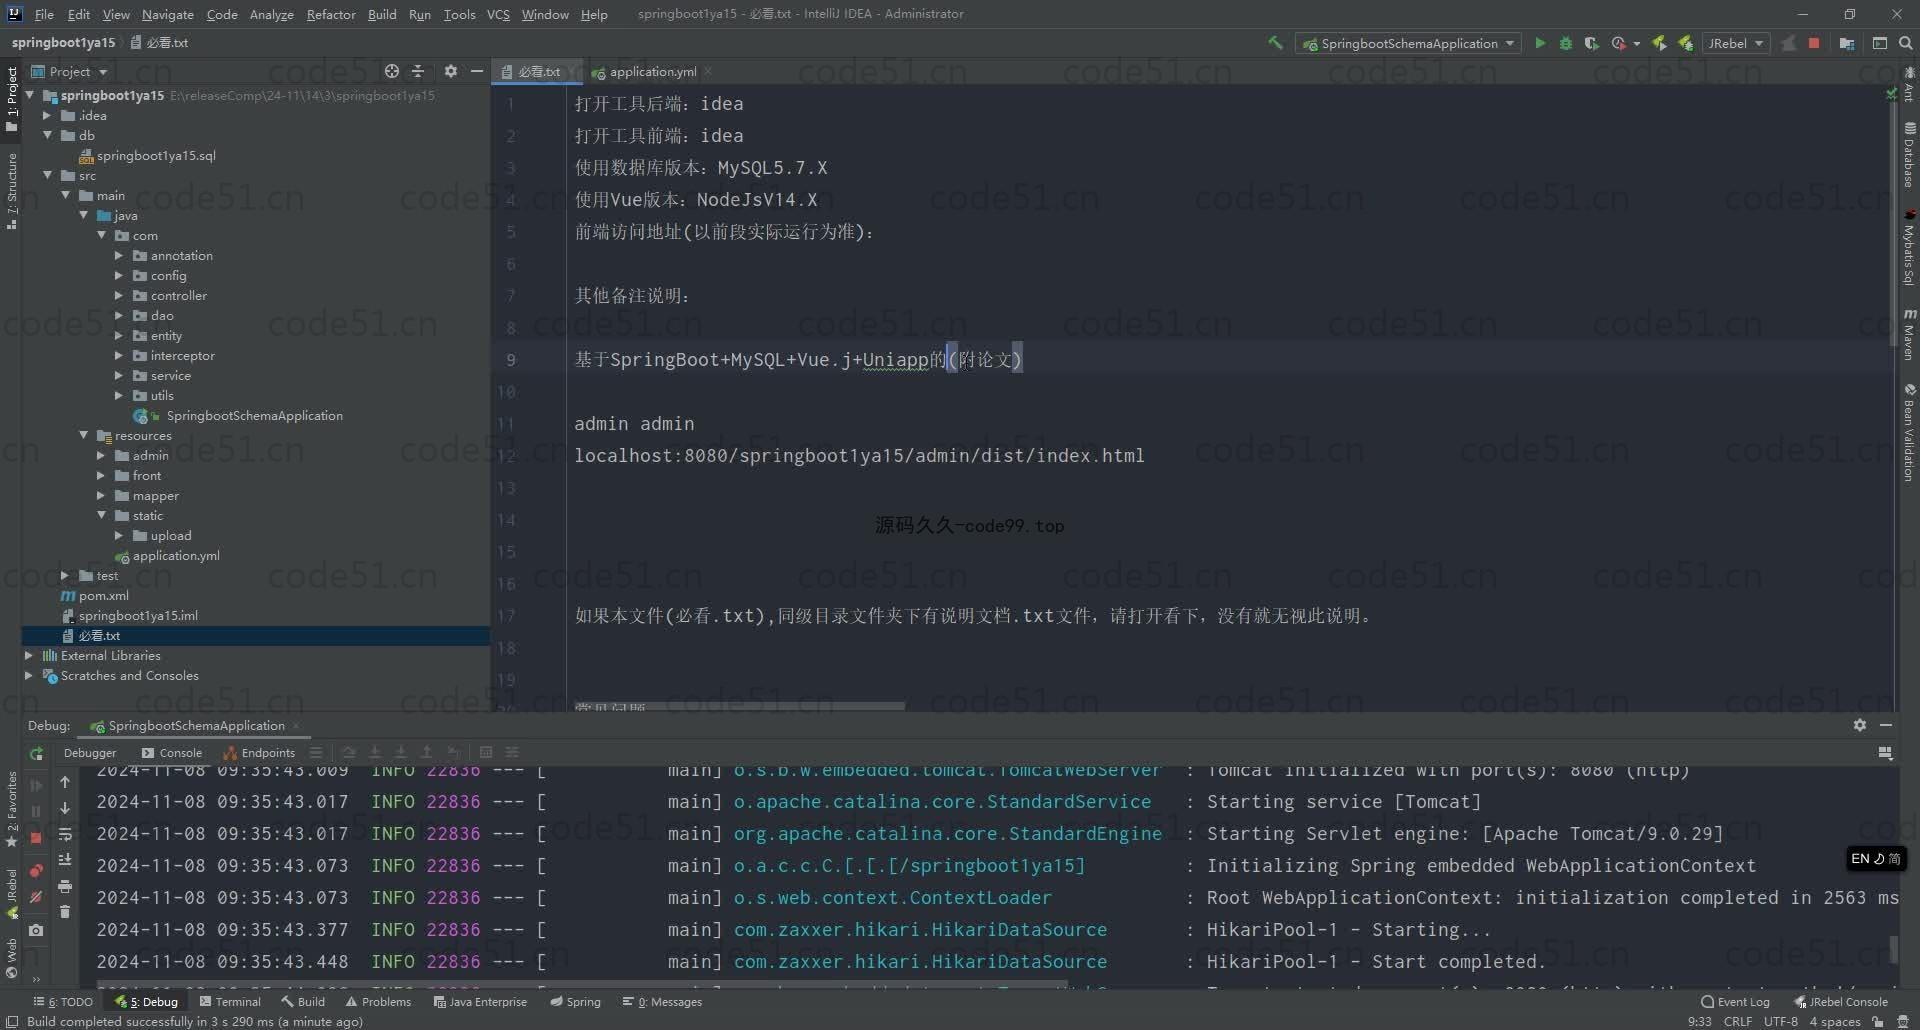The height and width of the screenshot is (1030, 1920).
Task: Select Console tab in Debug
Action: (x=172, y=753)
